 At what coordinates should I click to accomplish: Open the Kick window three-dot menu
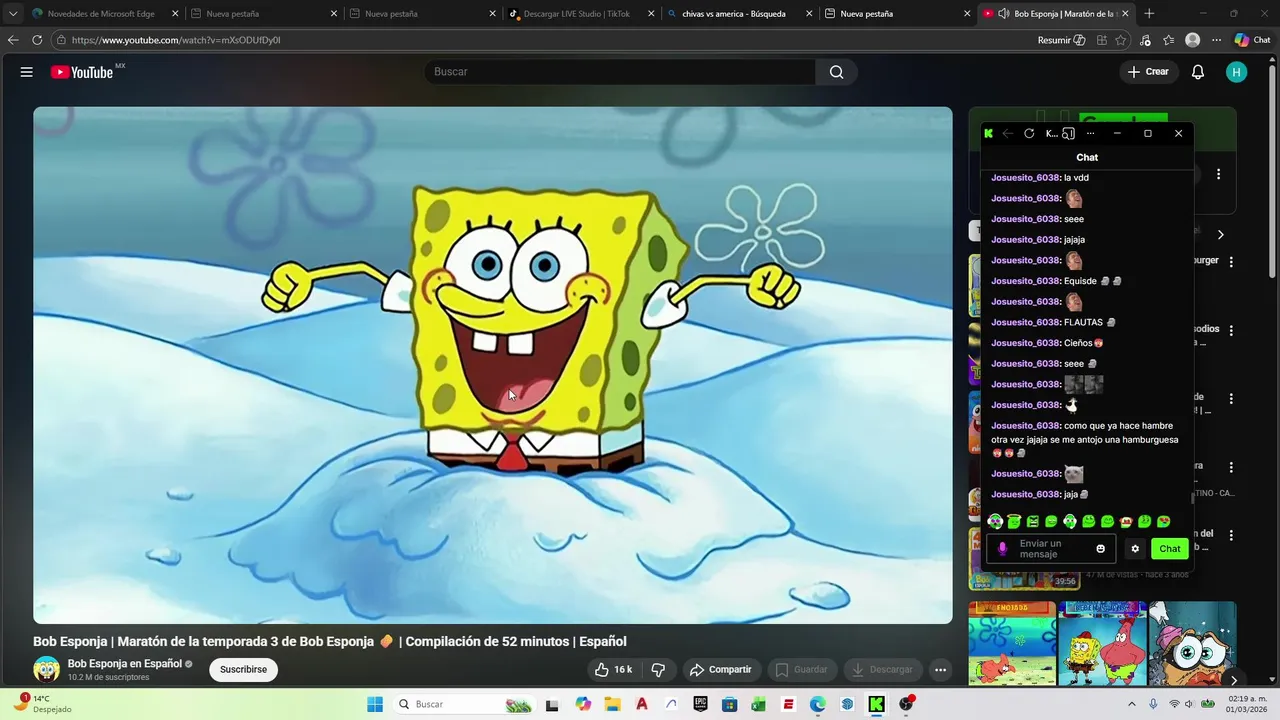click(x=1090, y=133)
